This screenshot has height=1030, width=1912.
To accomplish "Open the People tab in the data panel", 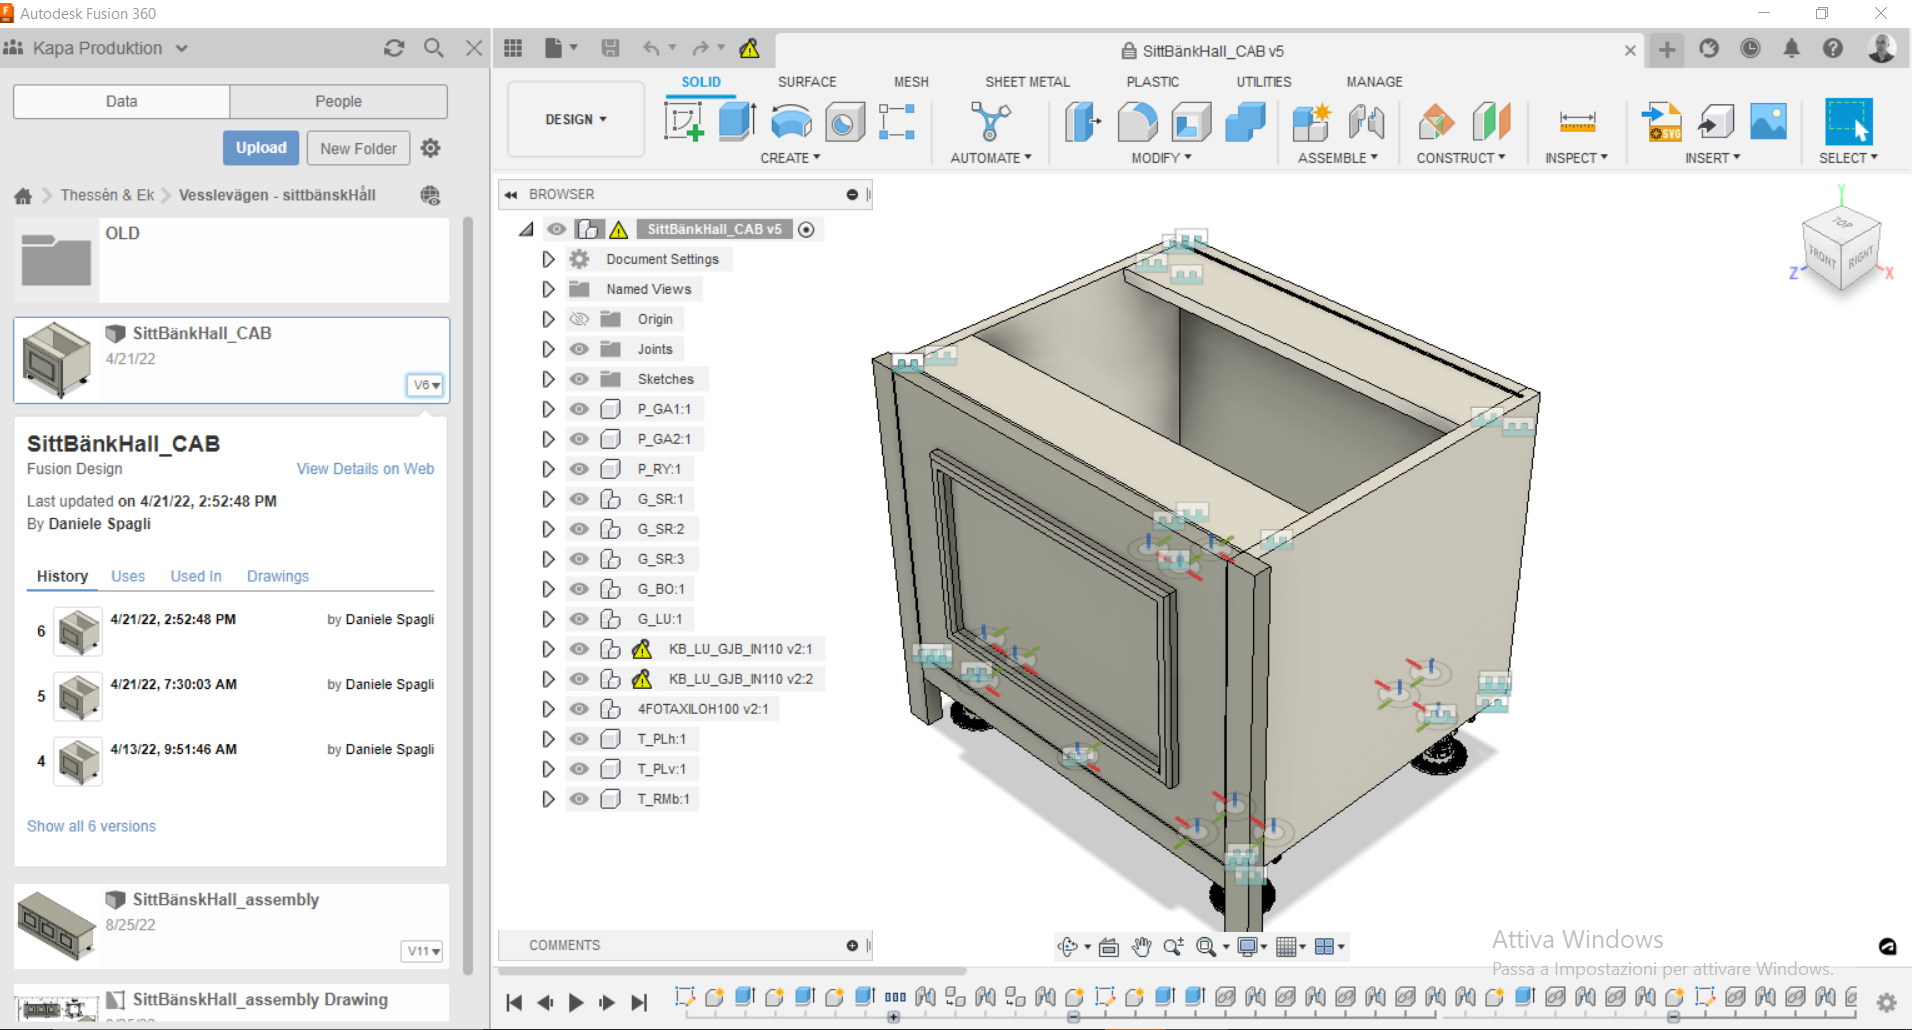I will (x=338, y=101).
